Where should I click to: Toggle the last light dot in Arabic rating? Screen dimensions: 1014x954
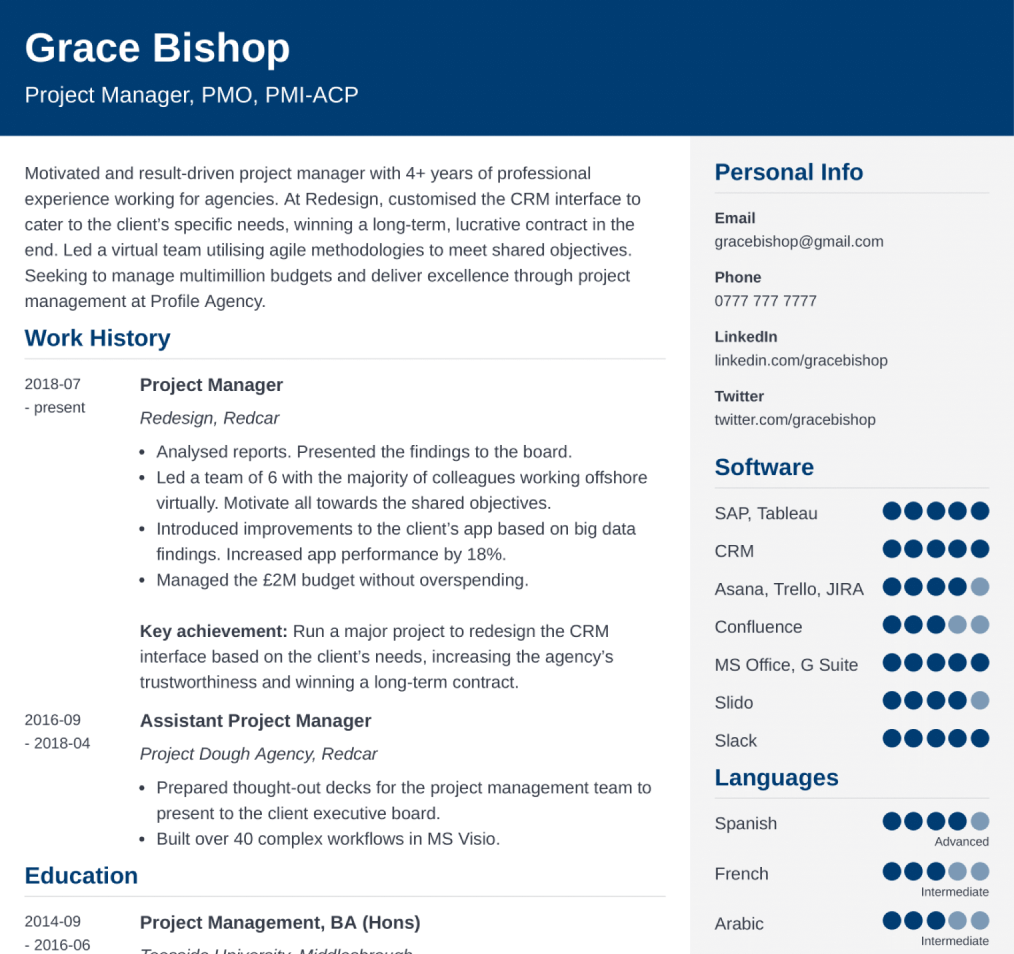point(981,920)
